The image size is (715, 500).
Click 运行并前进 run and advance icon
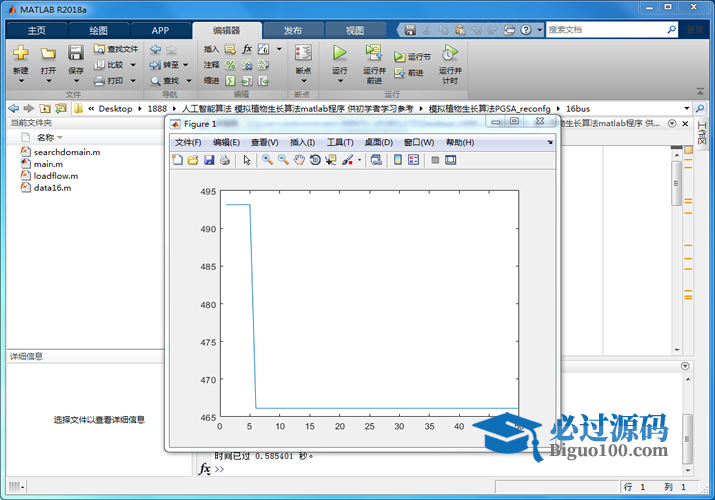click(x=374, y=53)
